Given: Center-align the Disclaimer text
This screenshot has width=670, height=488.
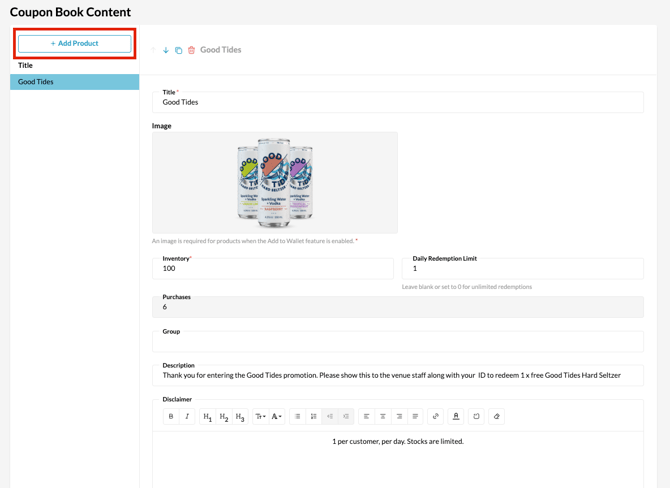Looking at the screenshot, I should pyautogui.click(x=383, y=416).
